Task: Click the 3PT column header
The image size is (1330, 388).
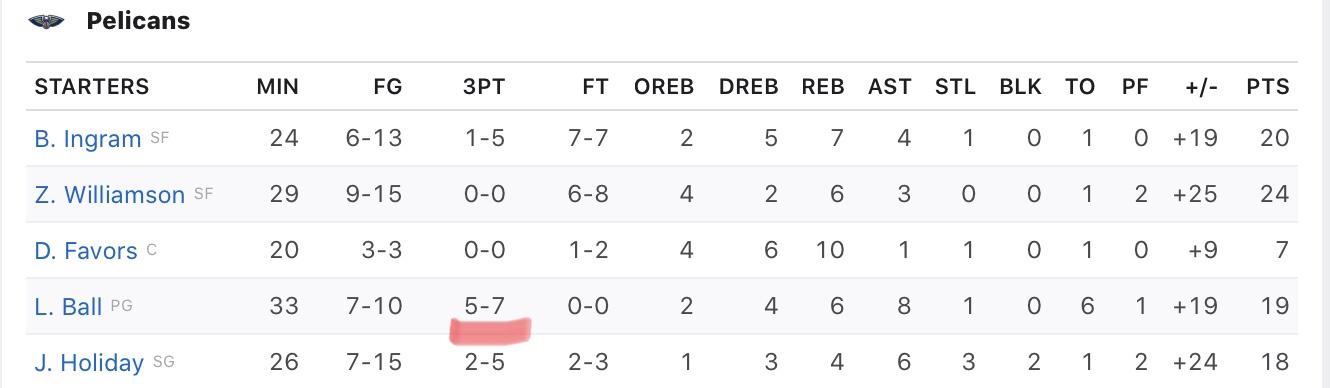Action: [x=484, y=87]
